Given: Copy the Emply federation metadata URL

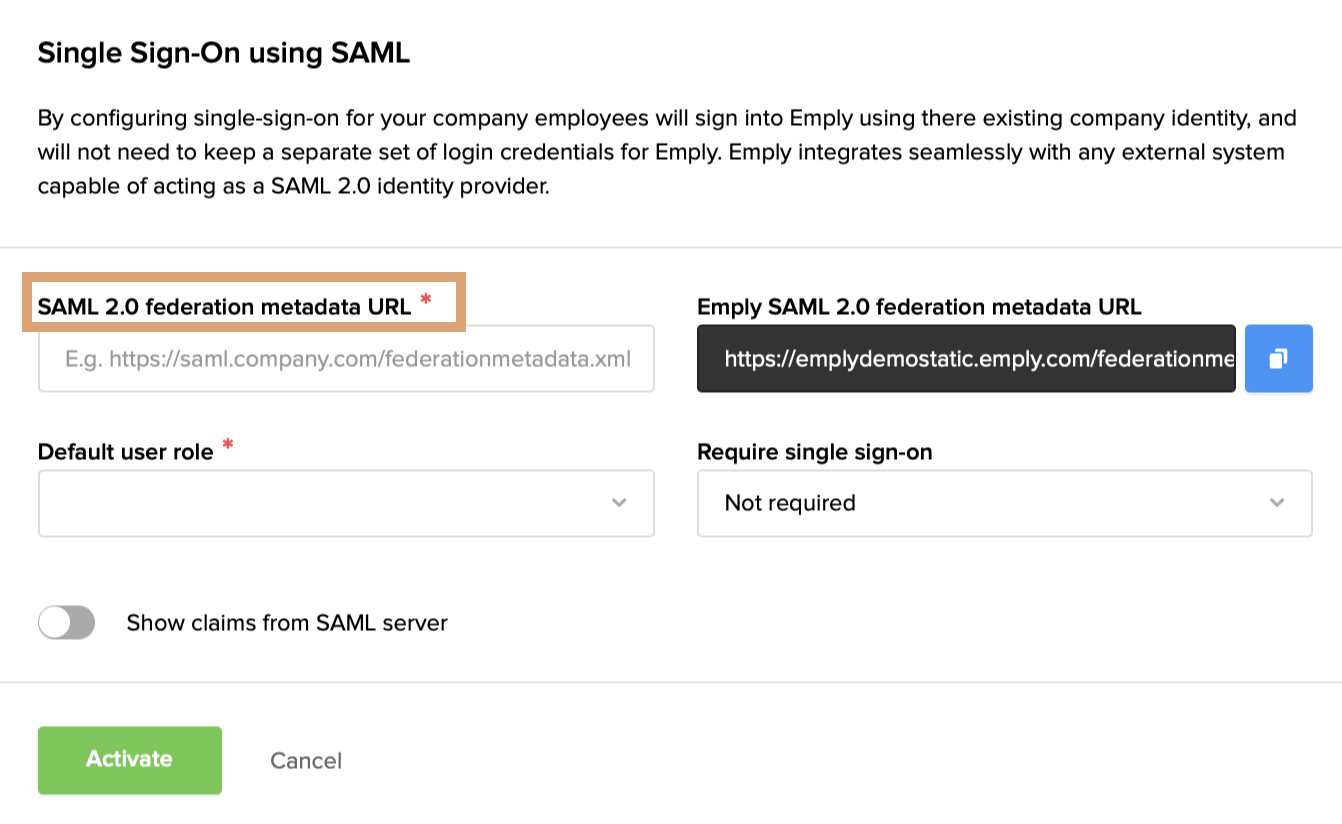Looking at the screenshot, I should [x=1278, y=358].
